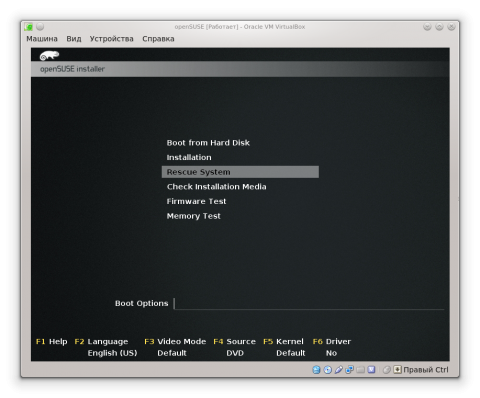Viewport: 480px width, 398px height.
Task: Minimize the VirtualBox window
Action: click(427, 27)
